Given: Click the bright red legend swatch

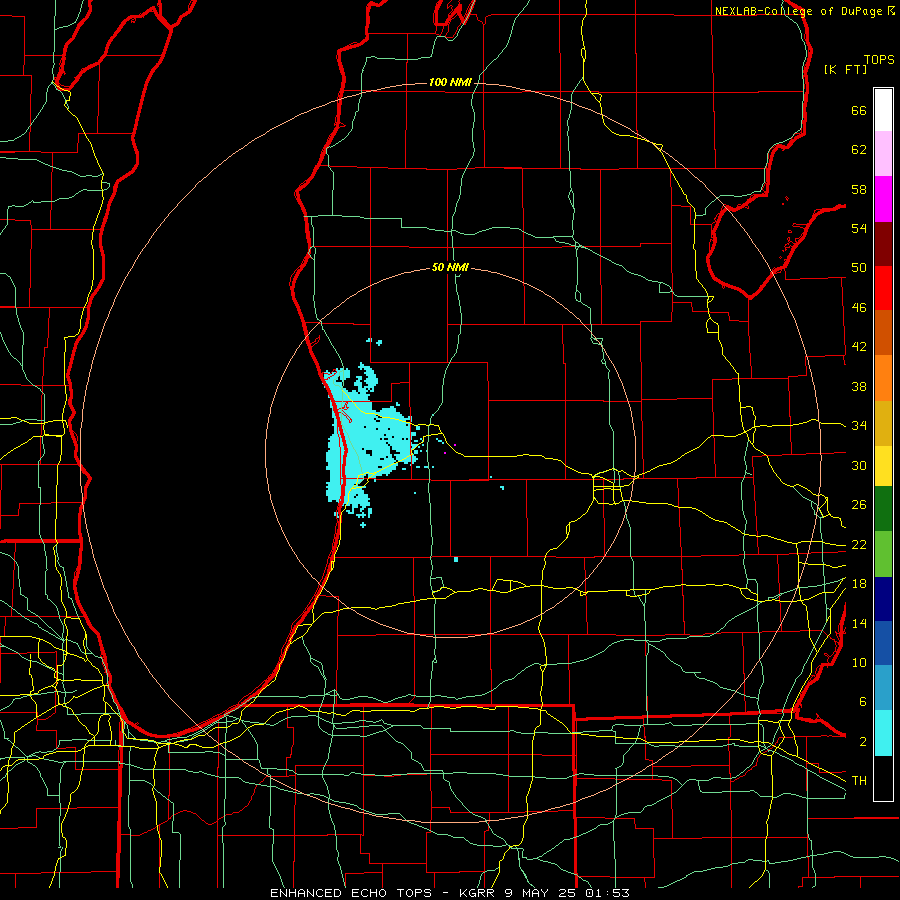Looking at the screenshot, I should coord(883,288).
